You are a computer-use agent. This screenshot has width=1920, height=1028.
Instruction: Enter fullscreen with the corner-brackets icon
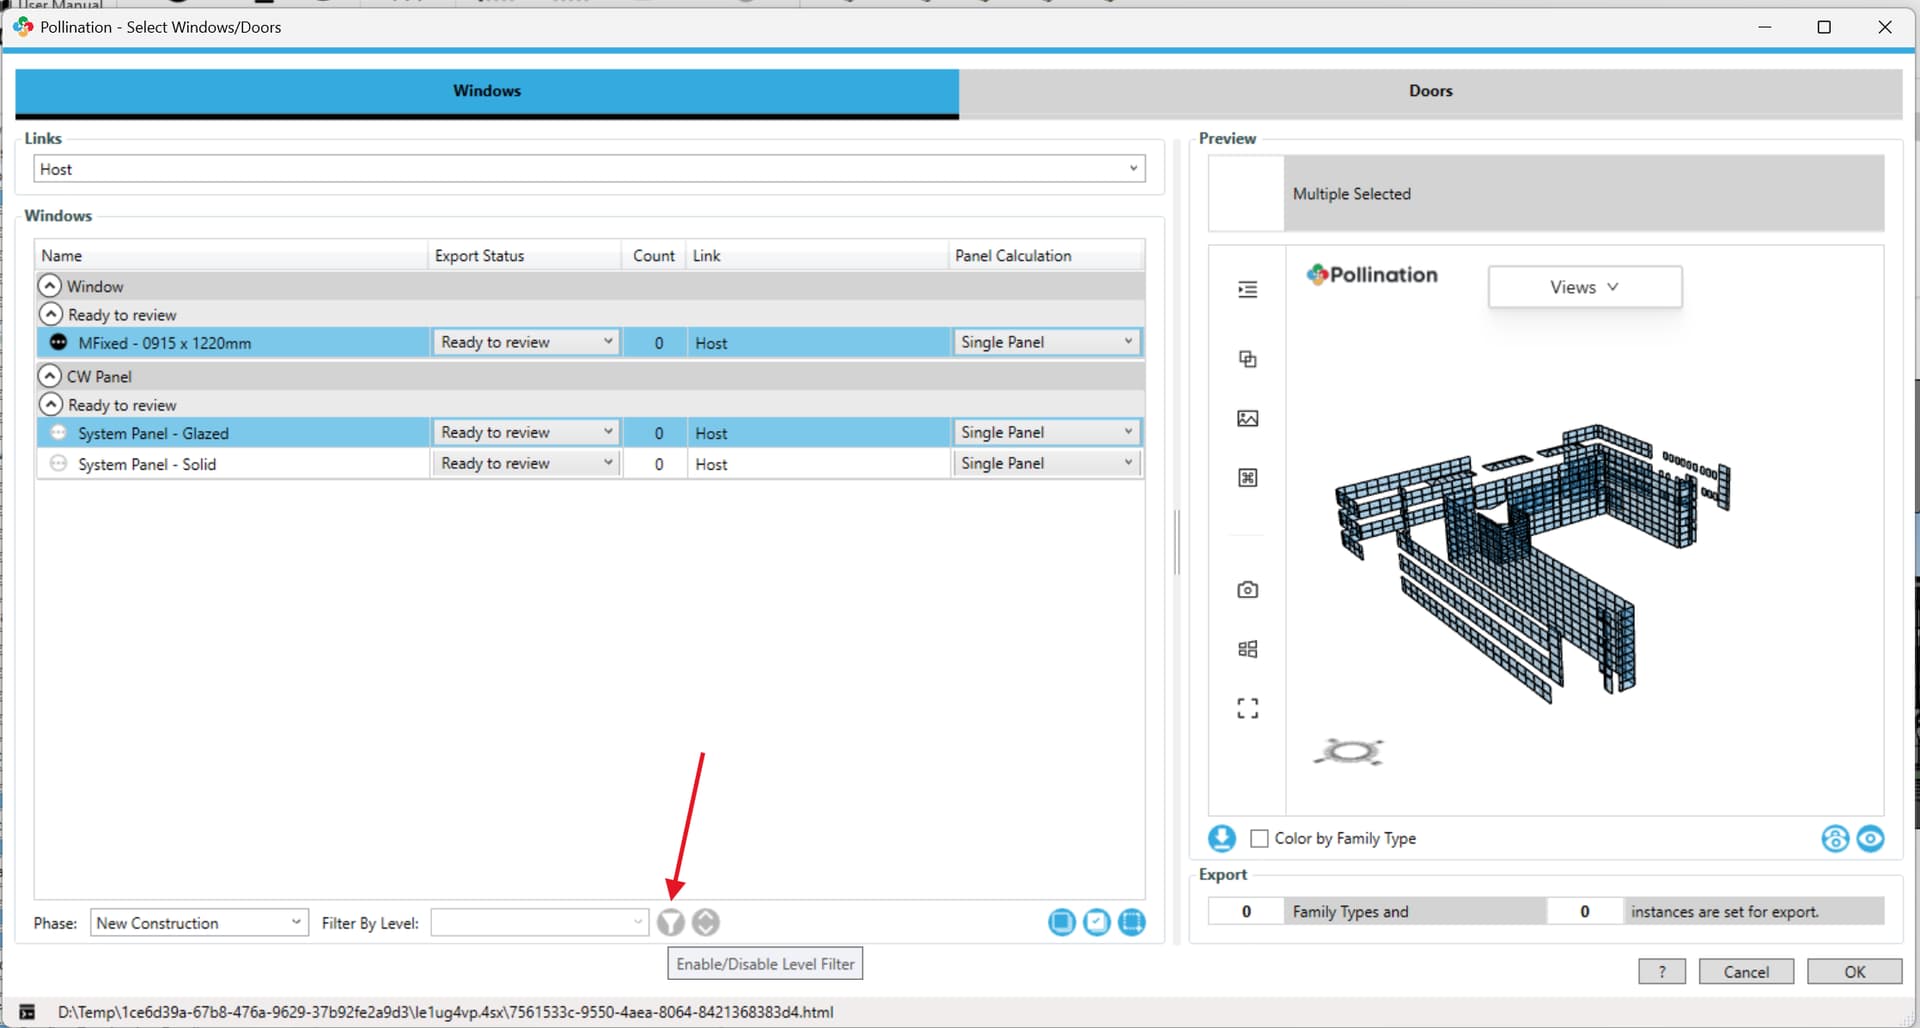(x=1248, y=709)
